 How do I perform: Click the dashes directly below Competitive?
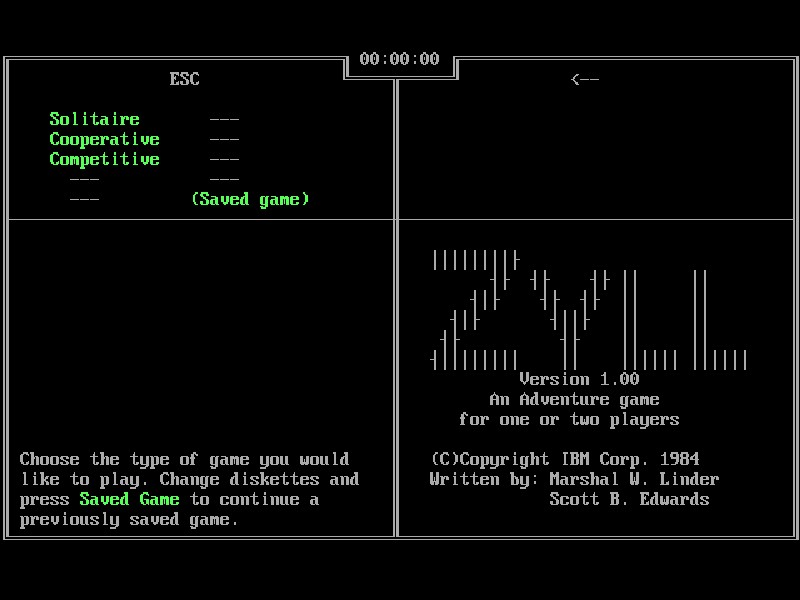pos(84,179)
